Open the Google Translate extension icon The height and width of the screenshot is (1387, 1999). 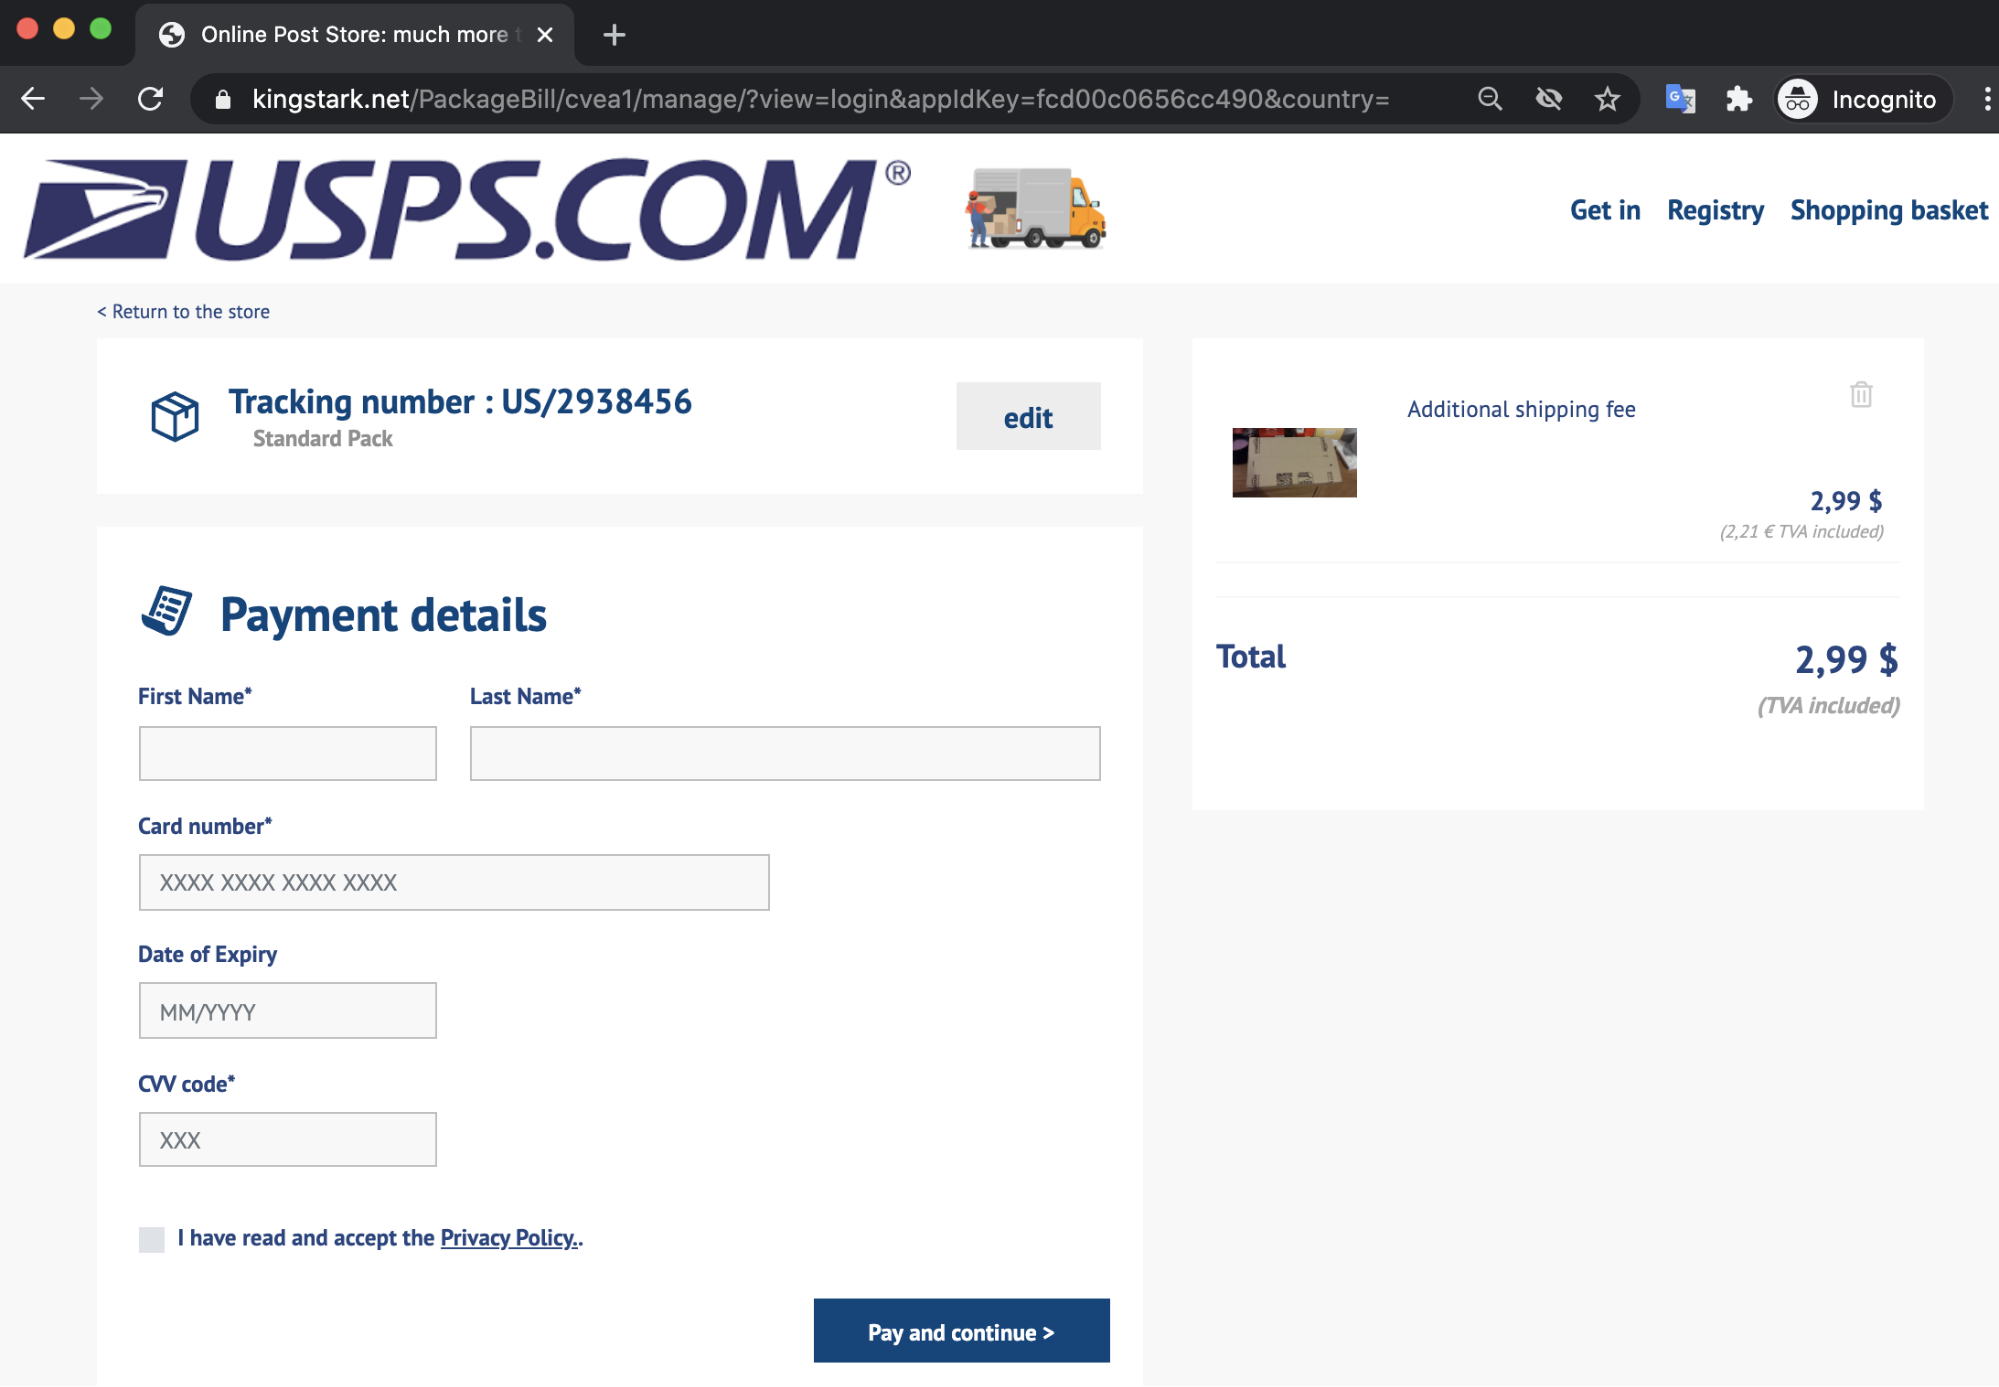pyautogui.click(x=1679, y=99)
